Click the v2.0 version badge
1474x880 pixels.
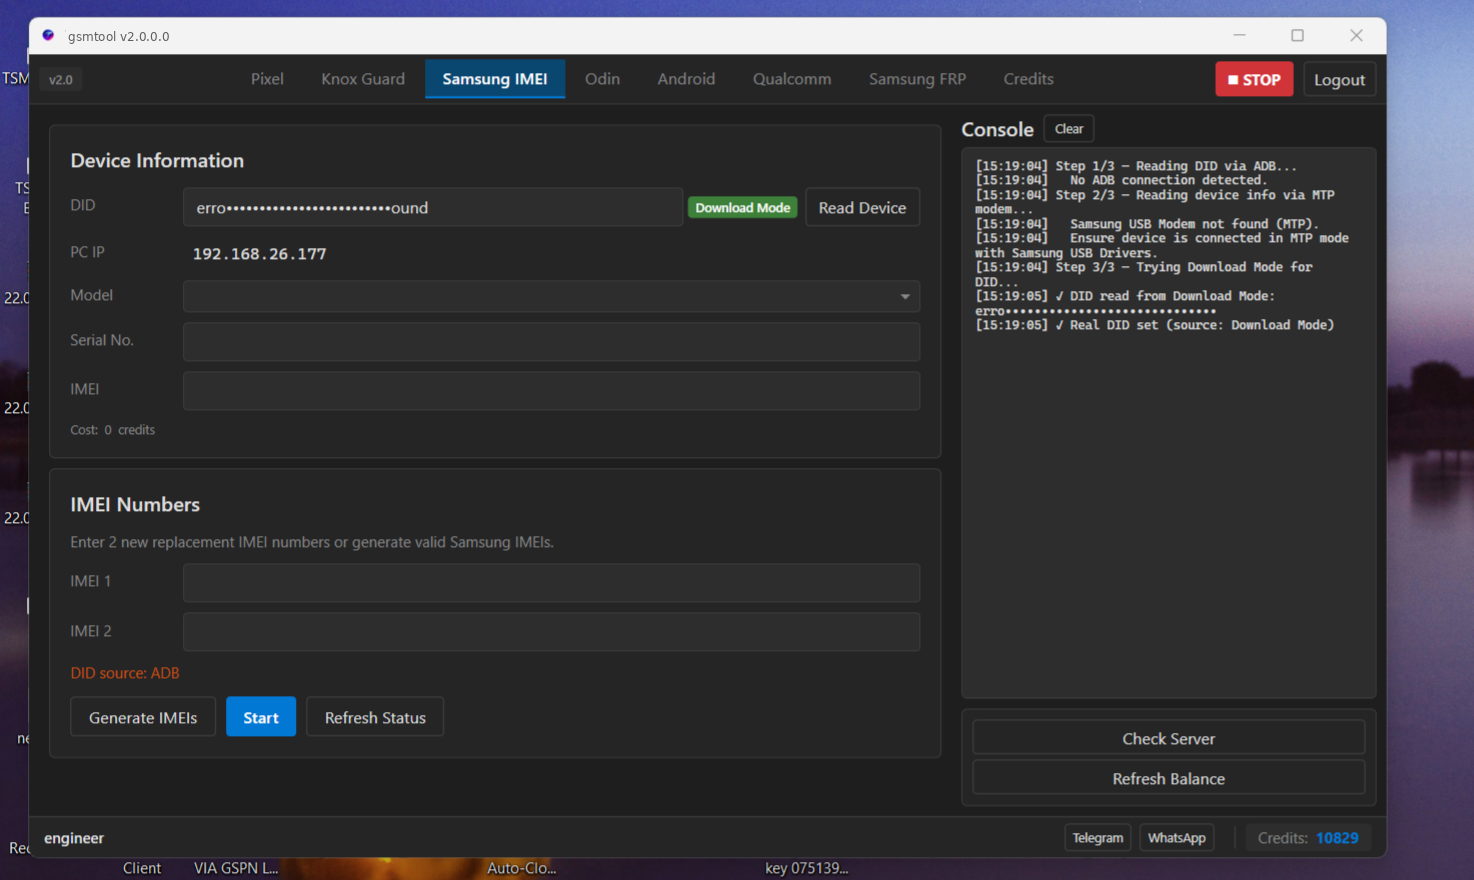61,80
